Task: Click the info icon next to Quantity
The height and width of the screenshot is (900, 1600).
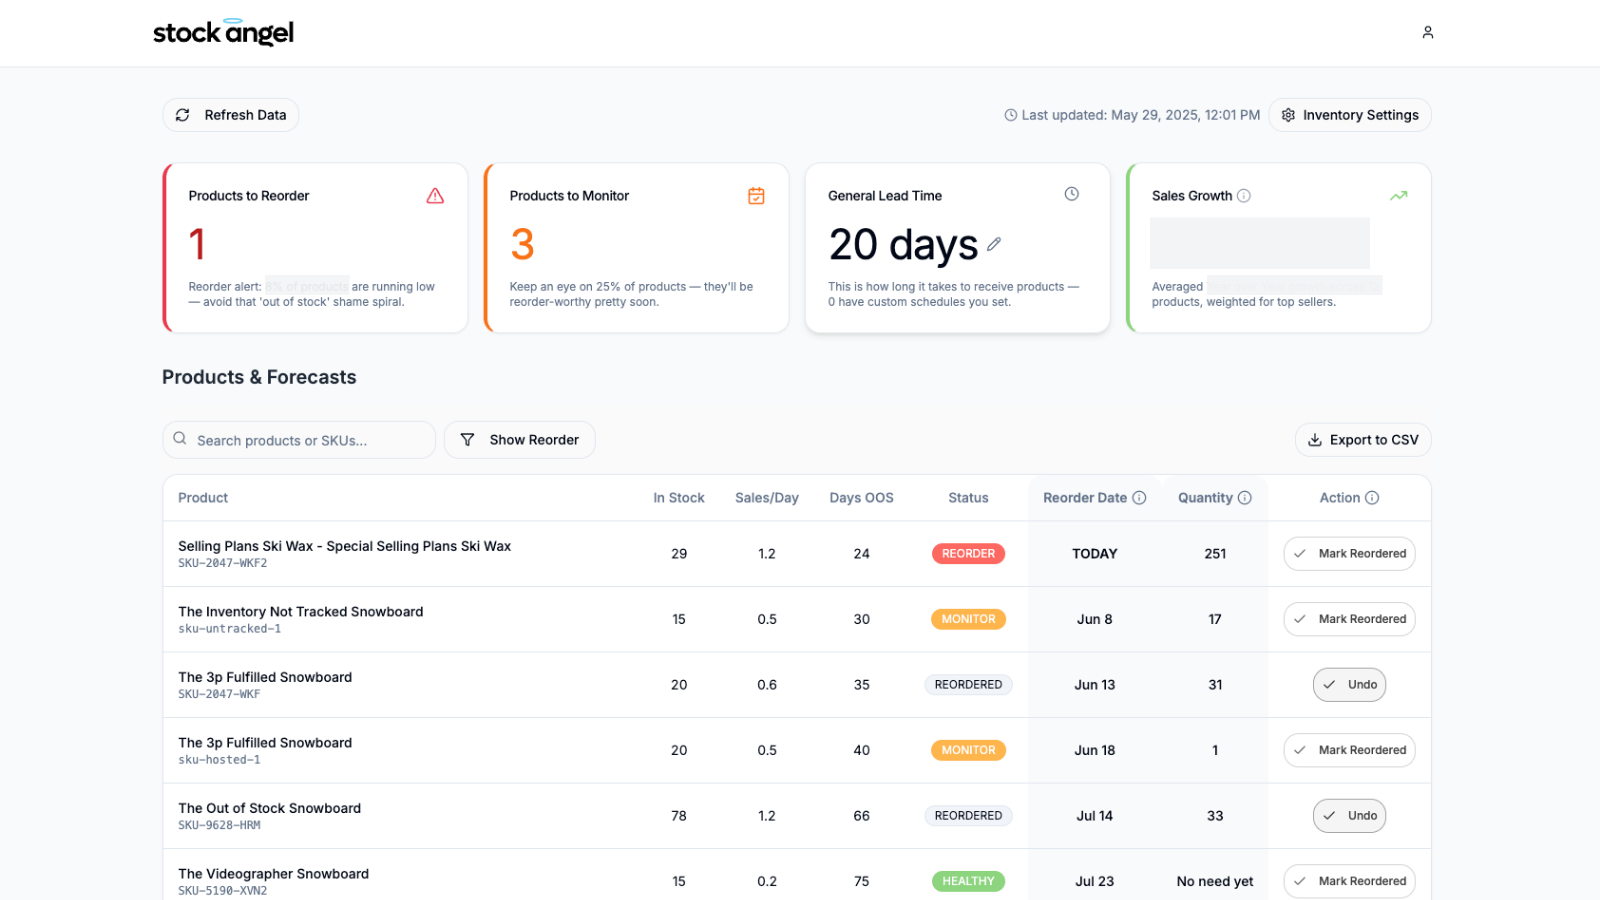Action: 1244,498
